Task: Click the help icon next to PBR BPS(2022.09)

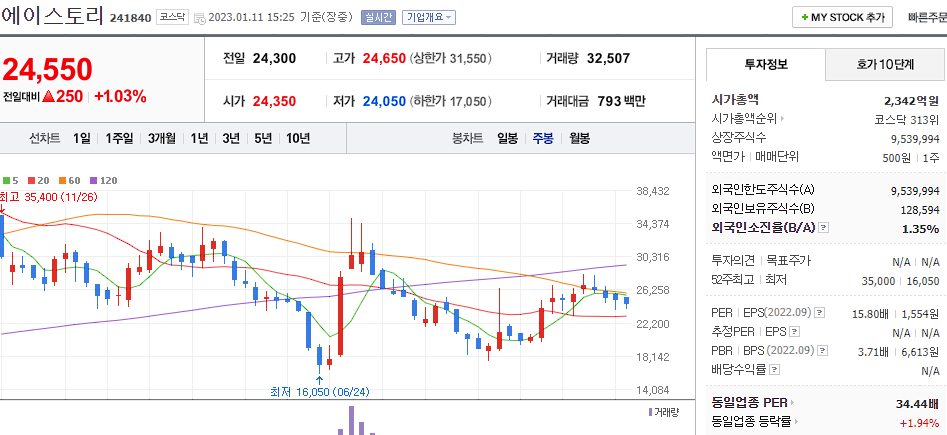Action: (823, 350)
